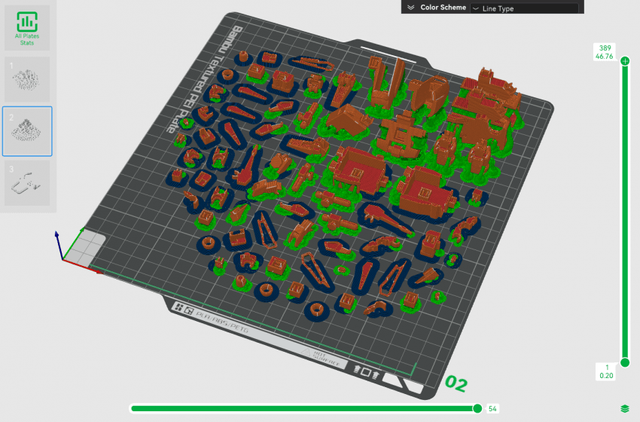640x422 pixels.
Task: Click the top layer value label 389
Action: pyautogui.click(x=604, y=48)
